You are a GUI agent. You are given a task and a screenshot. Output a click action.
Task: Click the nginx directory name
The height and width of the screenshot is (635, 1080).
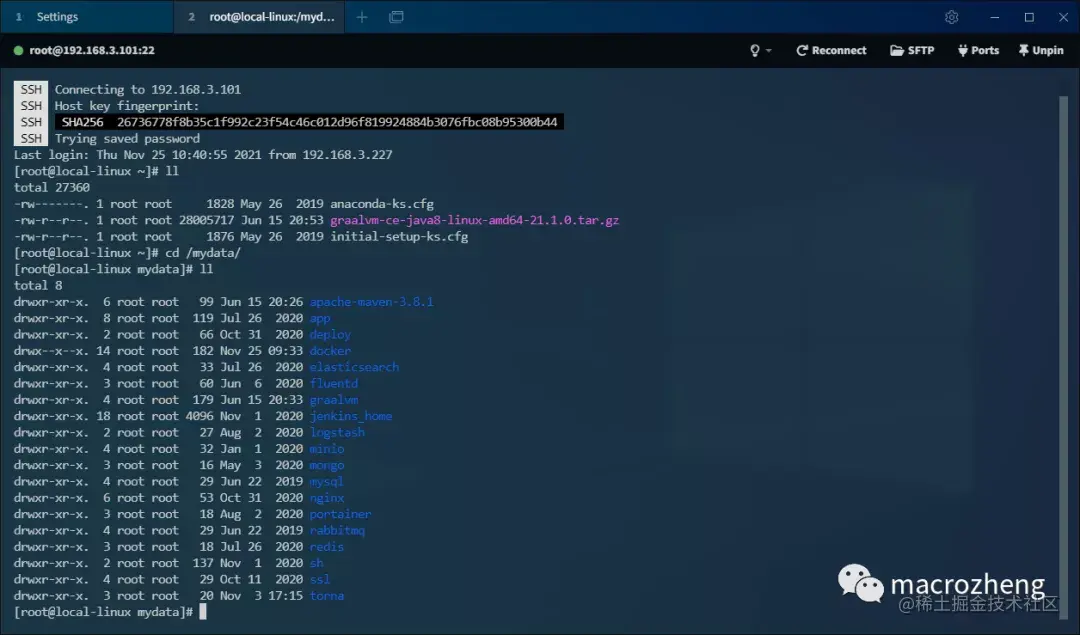(326, 497)
